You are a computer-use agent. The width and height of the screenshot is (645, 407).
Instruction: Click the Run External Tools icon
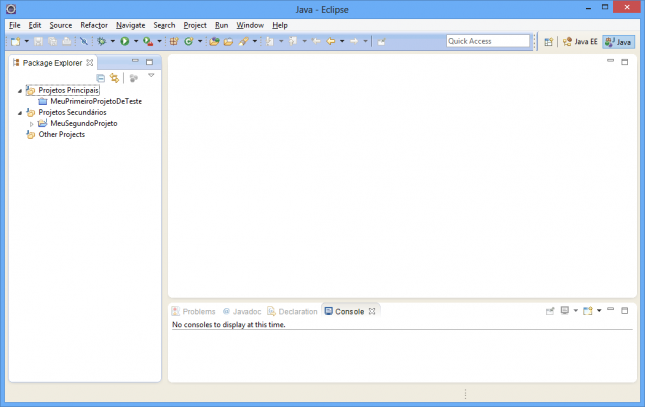point(148,41)
